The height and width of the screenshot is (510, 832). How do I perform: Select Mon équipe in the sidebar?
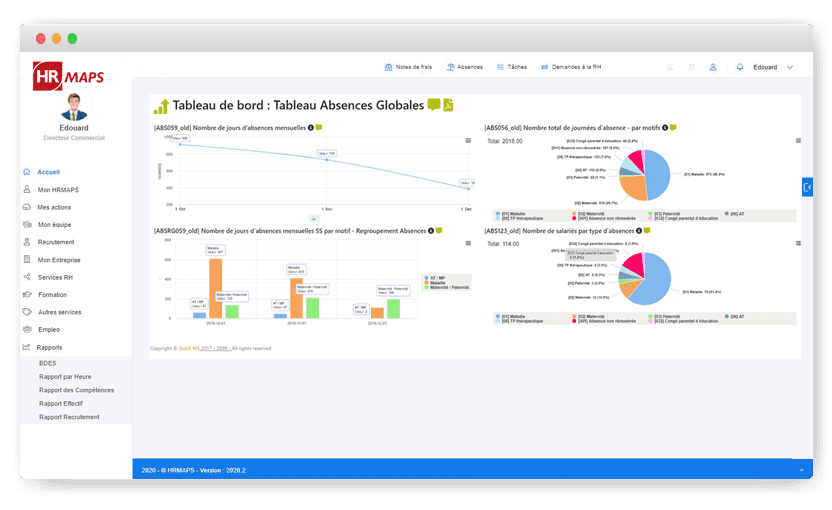point(54,224)
